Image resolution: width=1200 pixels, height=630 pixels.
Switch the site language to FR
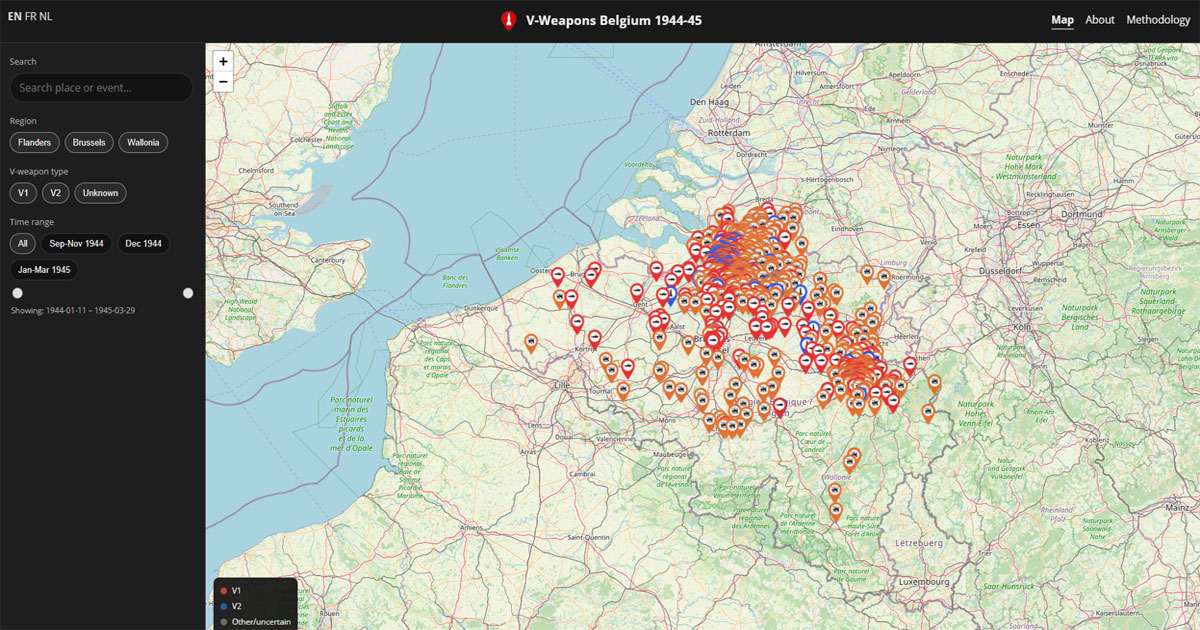(x=31, y=16)
